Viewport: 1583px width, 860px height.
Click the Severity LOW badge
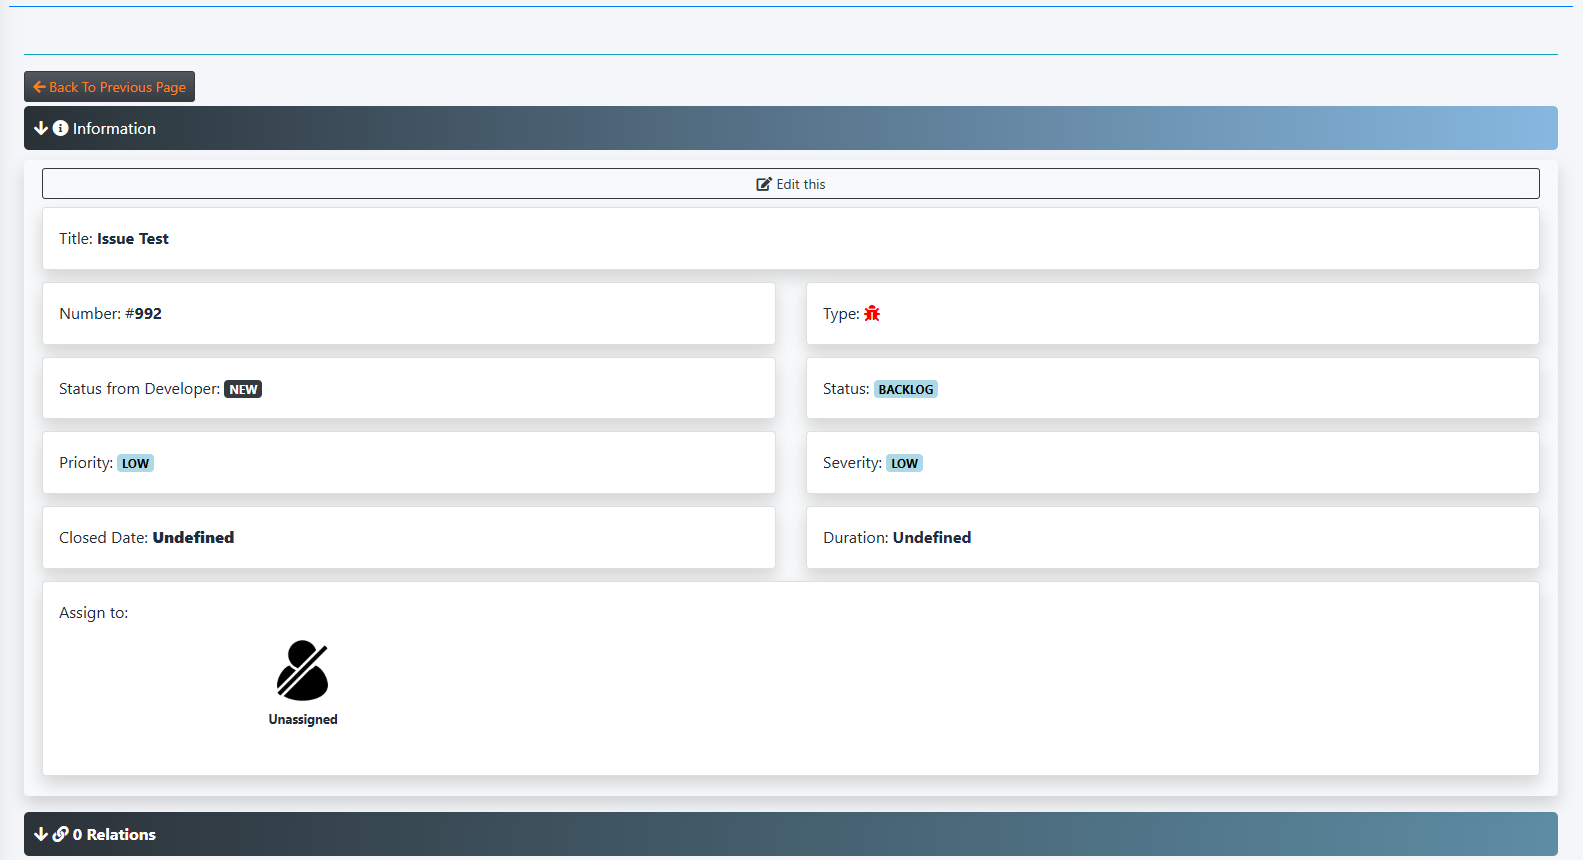tap(904, 463)
